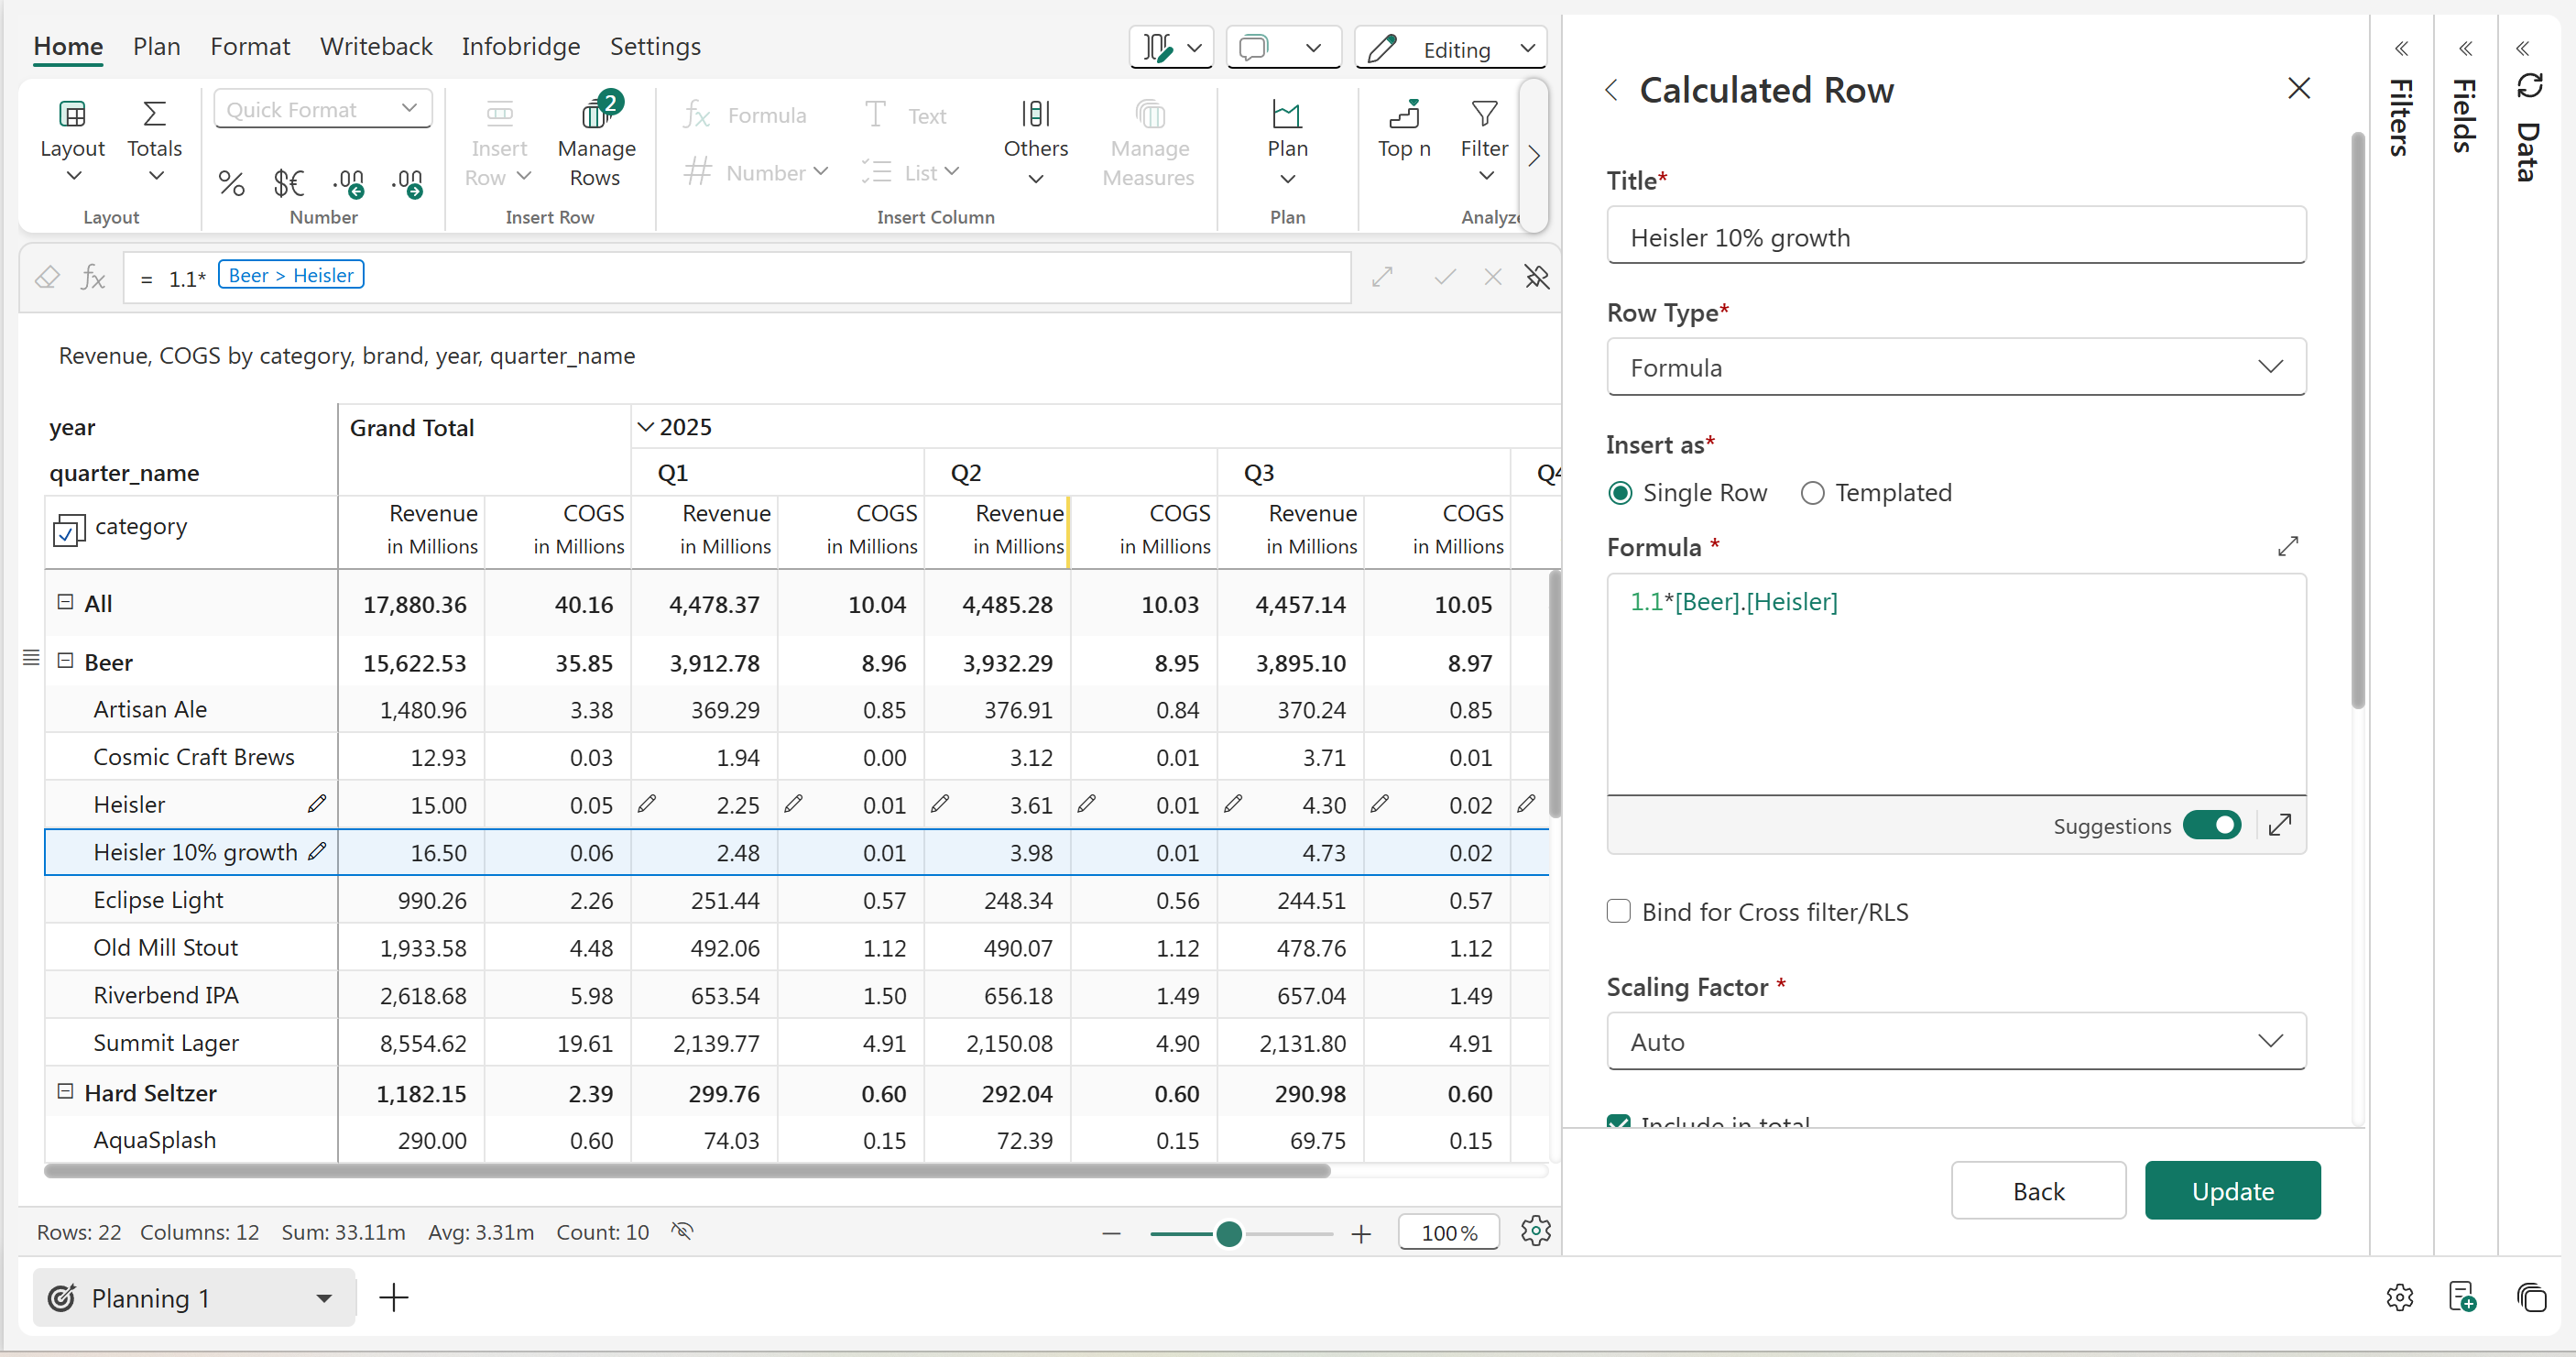Click the unpin icon in formula bar

(x=1536, y=277)
